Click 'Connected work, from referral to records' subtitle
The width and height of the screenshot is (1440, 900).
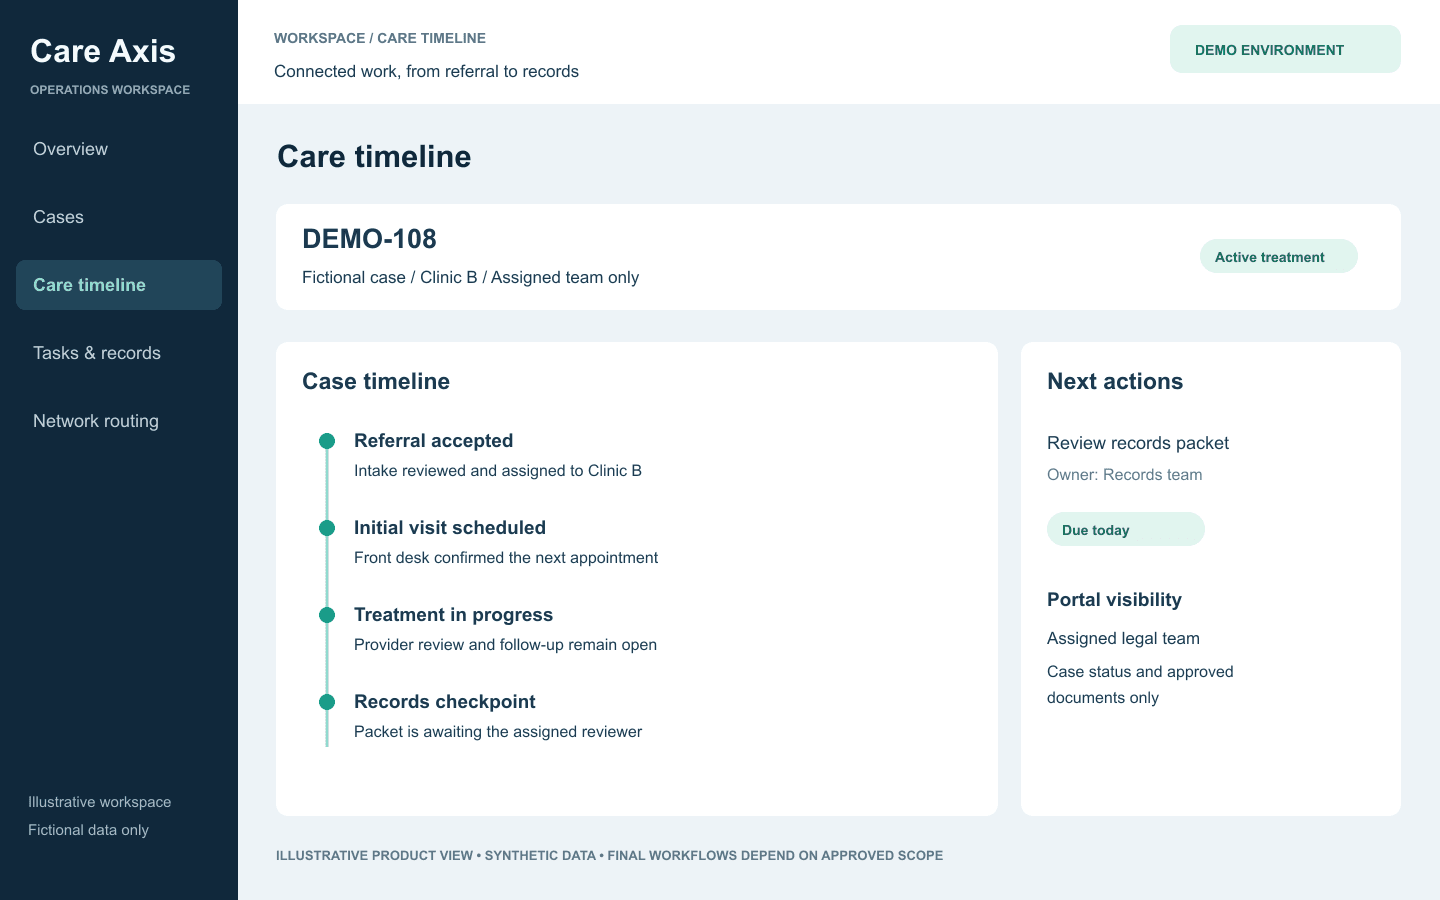[x=426, y=71]
